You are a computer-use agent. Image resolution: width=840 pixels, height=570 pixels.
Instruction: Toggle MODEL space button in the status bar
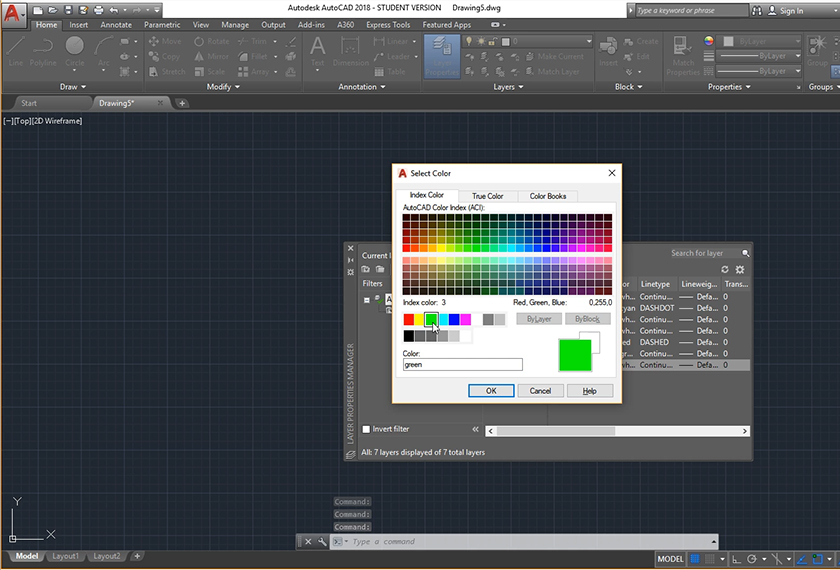[671, 558]
